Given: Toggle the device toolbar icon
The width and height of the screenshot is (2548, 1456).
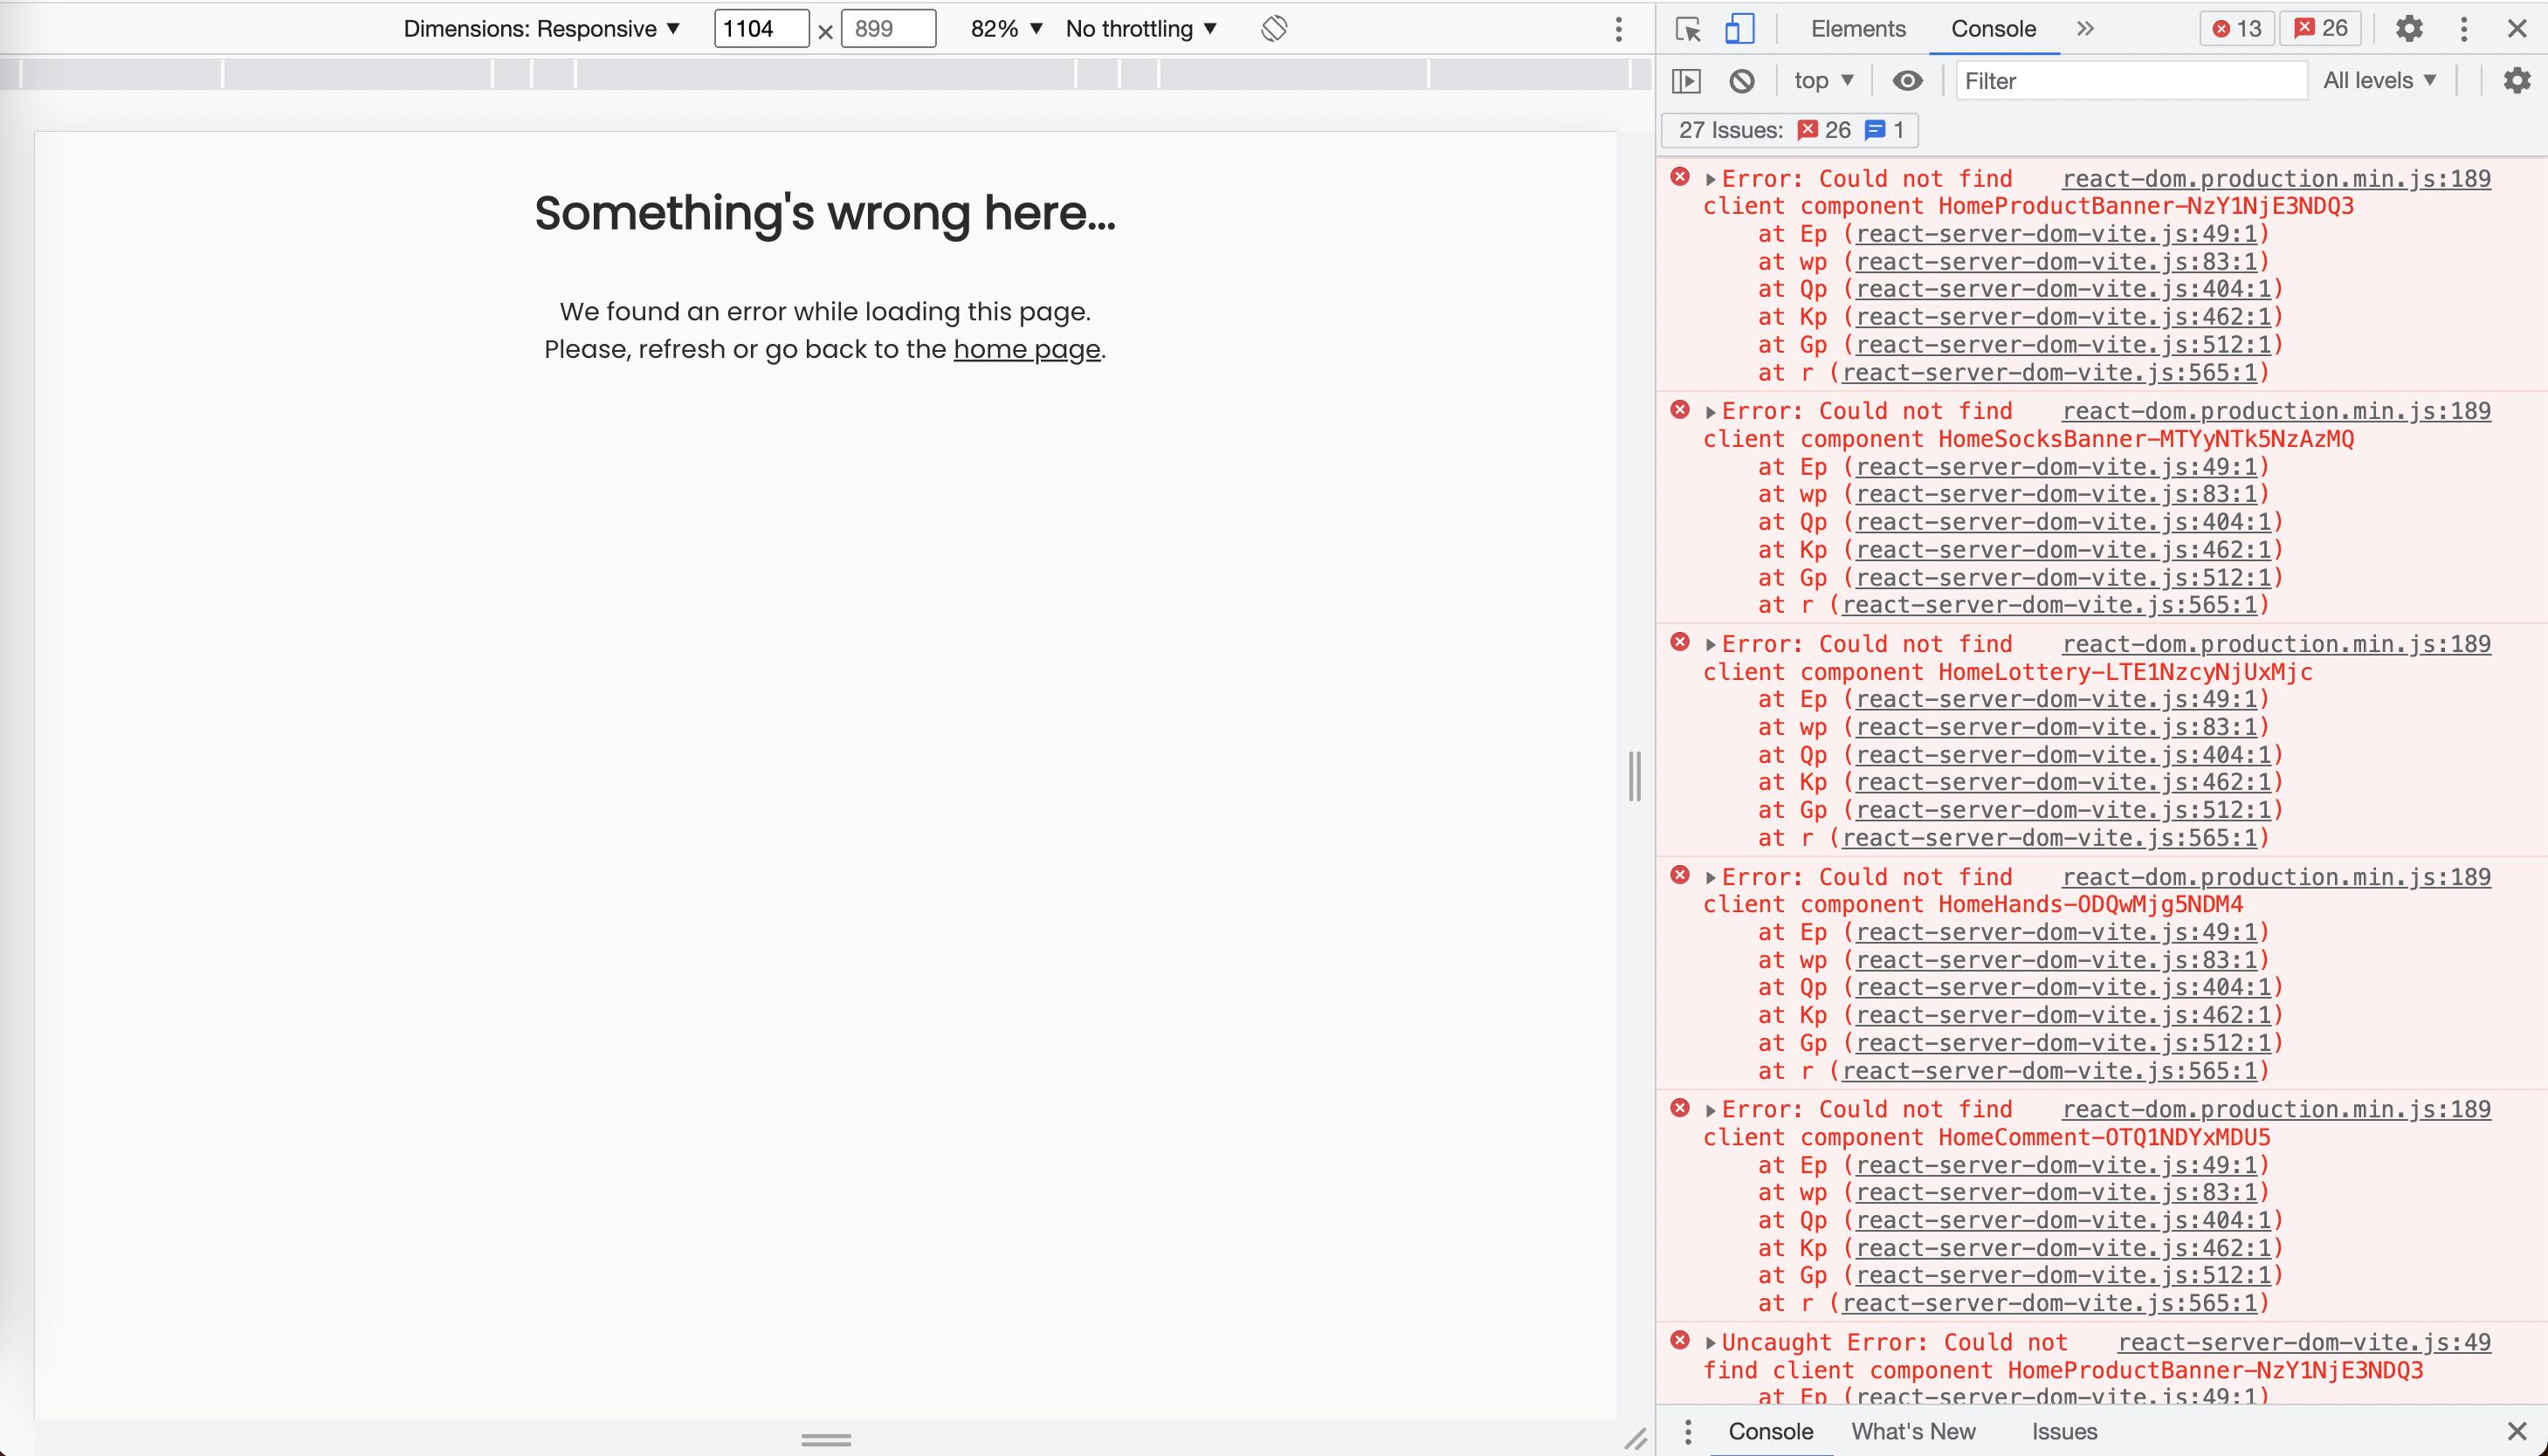Looking at the screenshot, I should [1739, 29].
